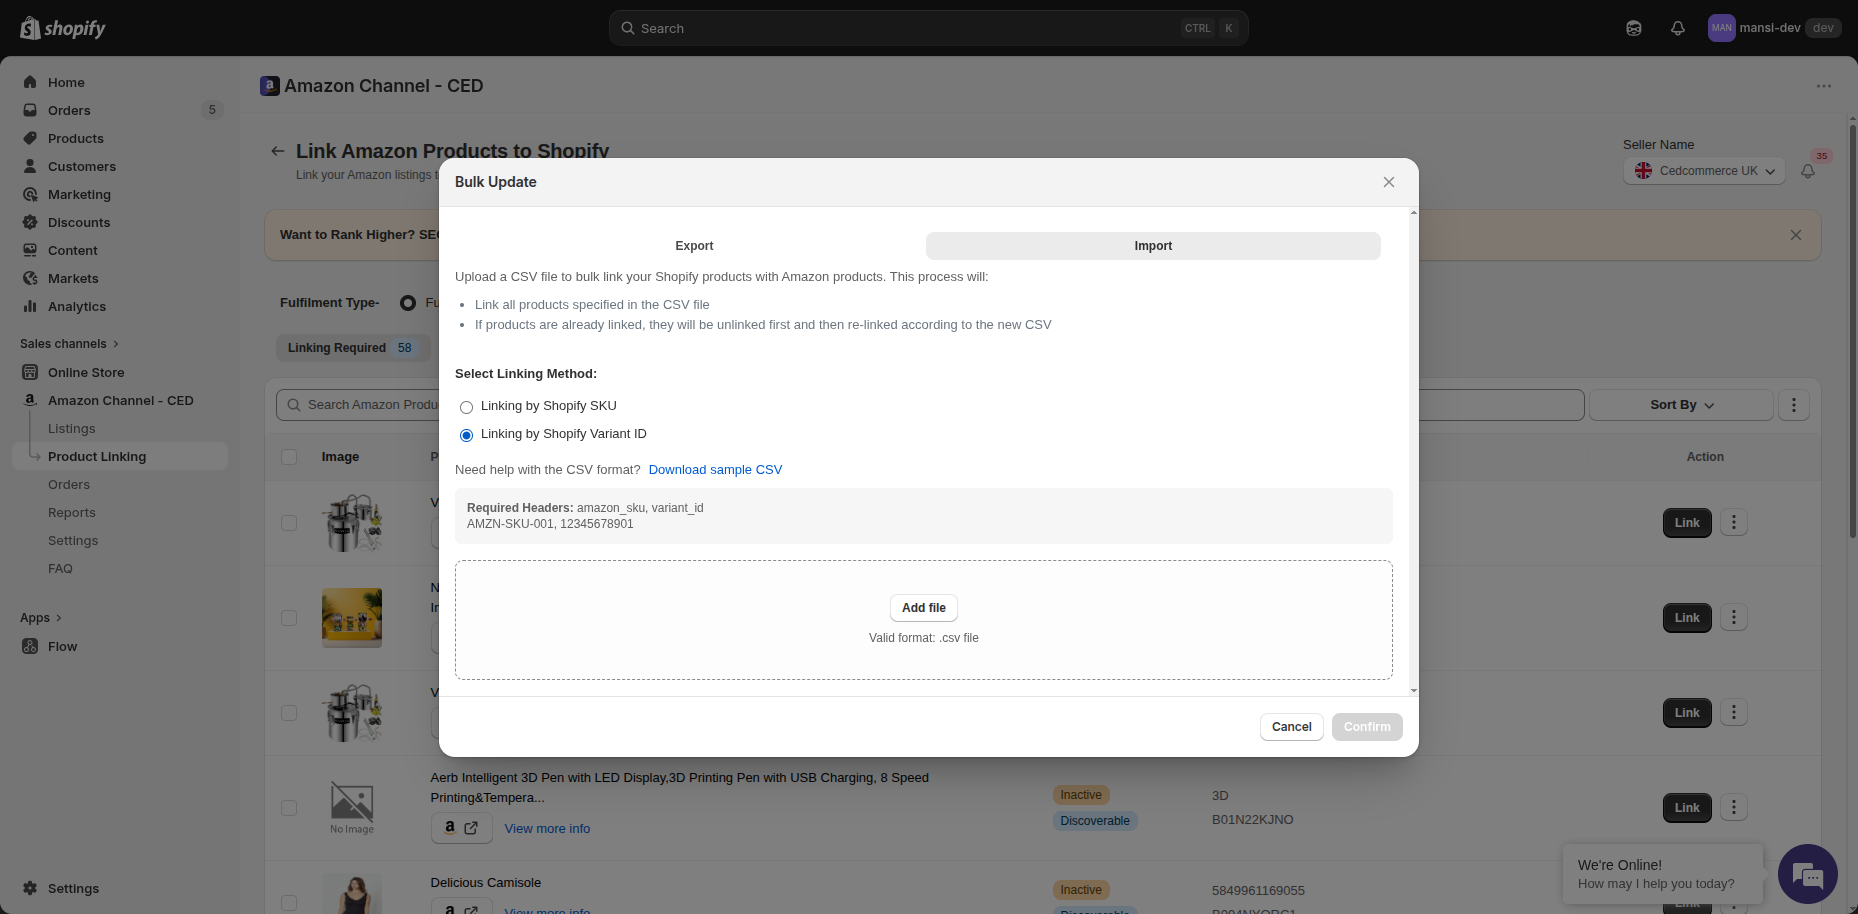The image size is (1858, 914).
Task: Click the Download sample CSV link
Action: pos(715,470)
